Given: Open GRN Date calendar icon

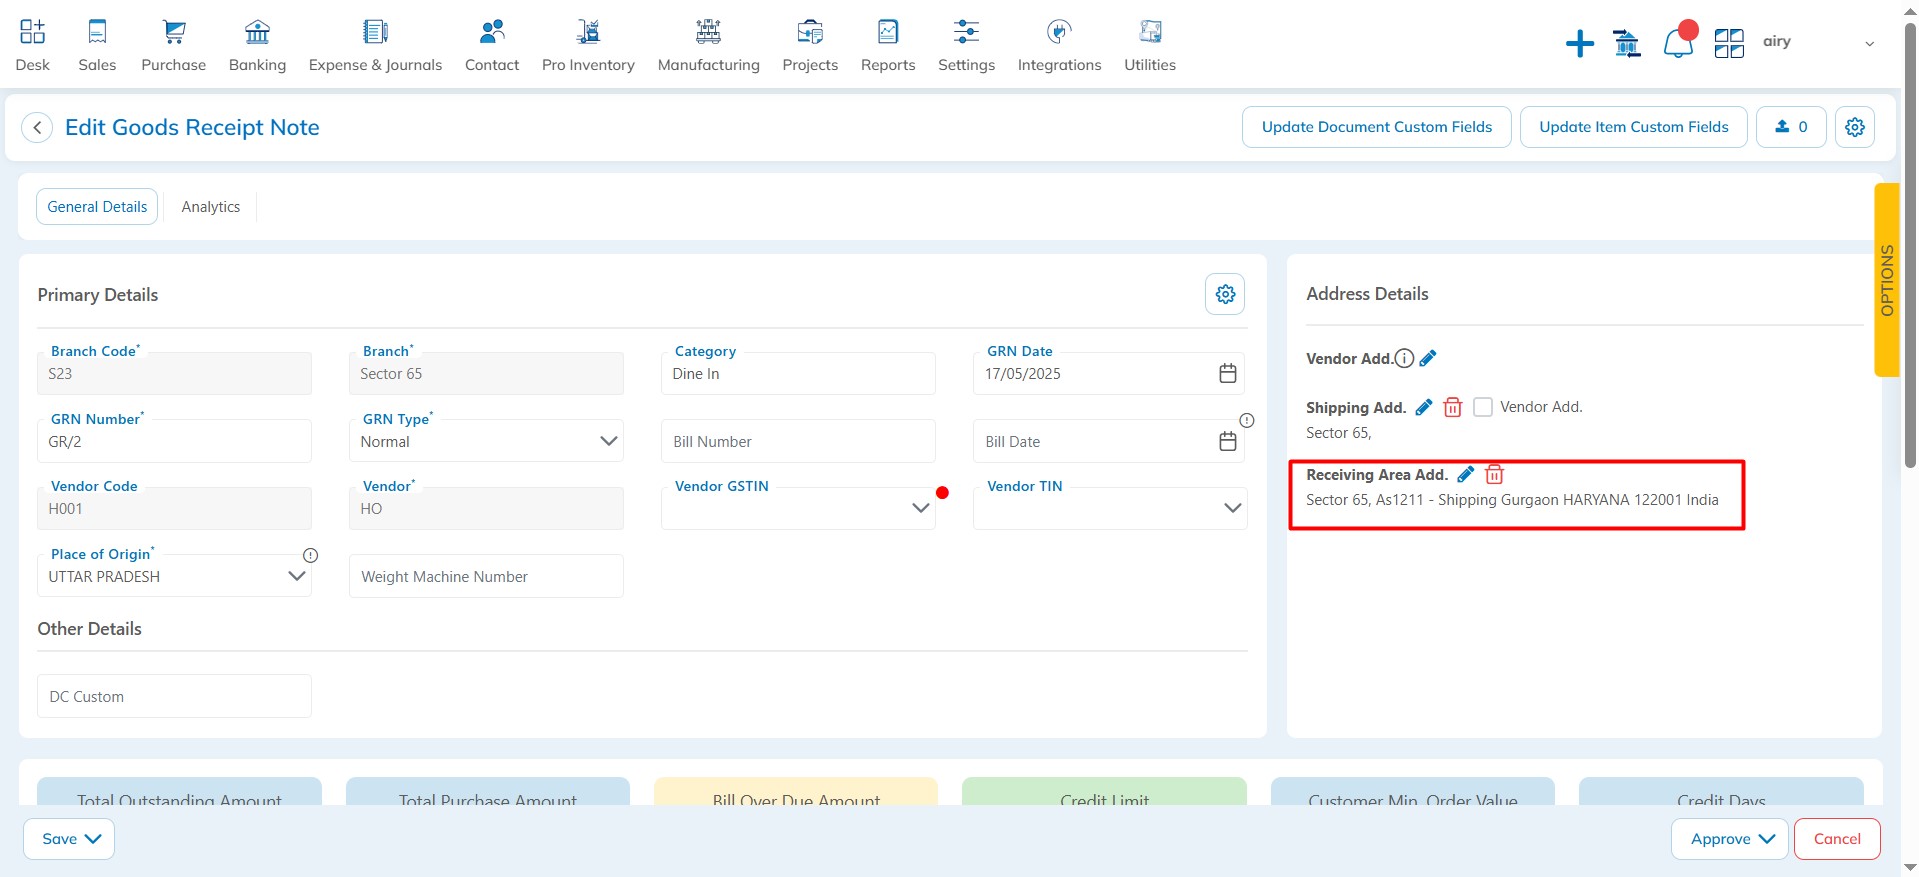Looking at the screenshot, I should tap(1228, 374).
